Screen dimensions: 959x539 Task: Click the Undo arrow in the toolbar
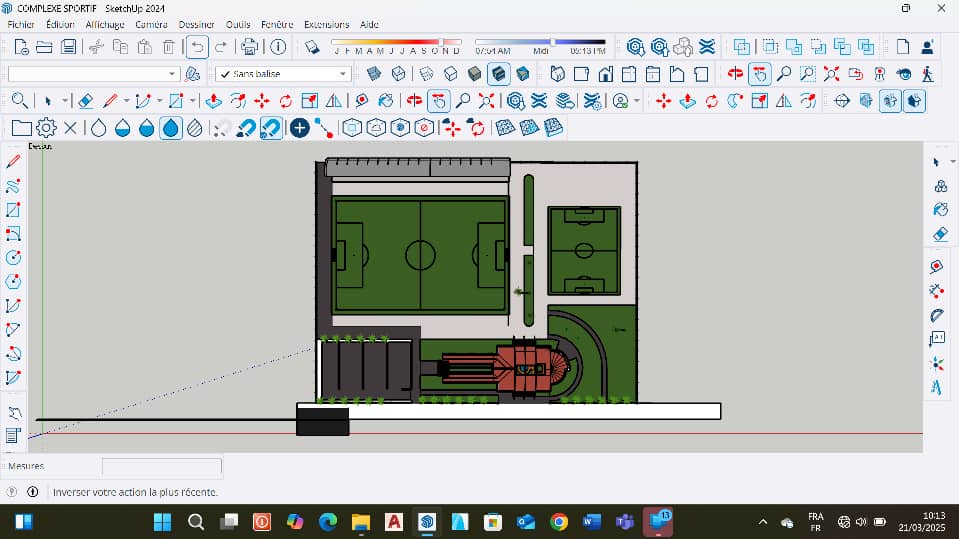(x=197, y=46)
